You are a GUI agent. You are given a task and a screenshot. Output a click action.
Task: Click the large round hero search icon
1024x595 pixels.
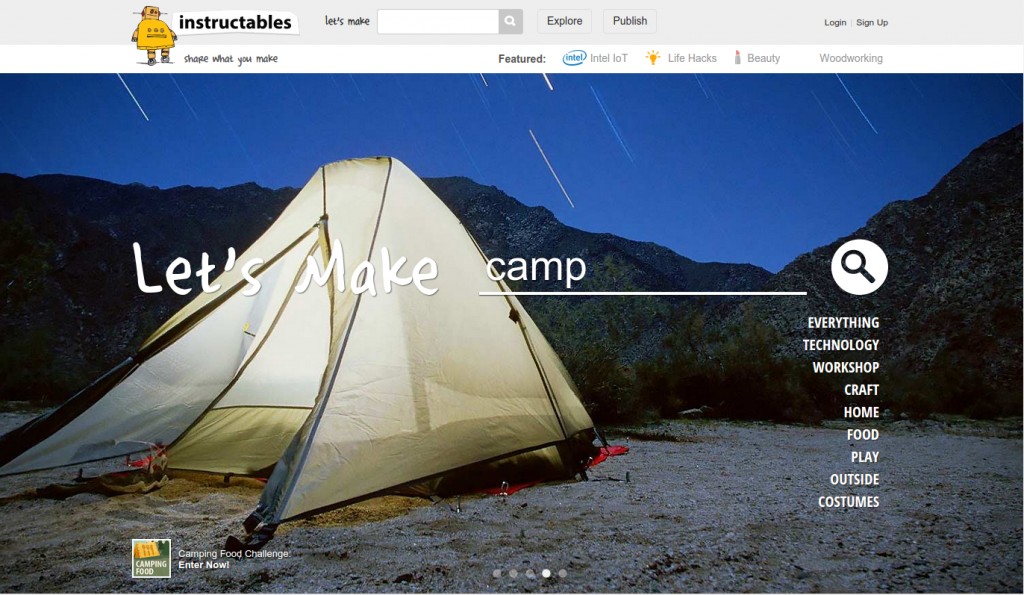click(x=859, y=266)
